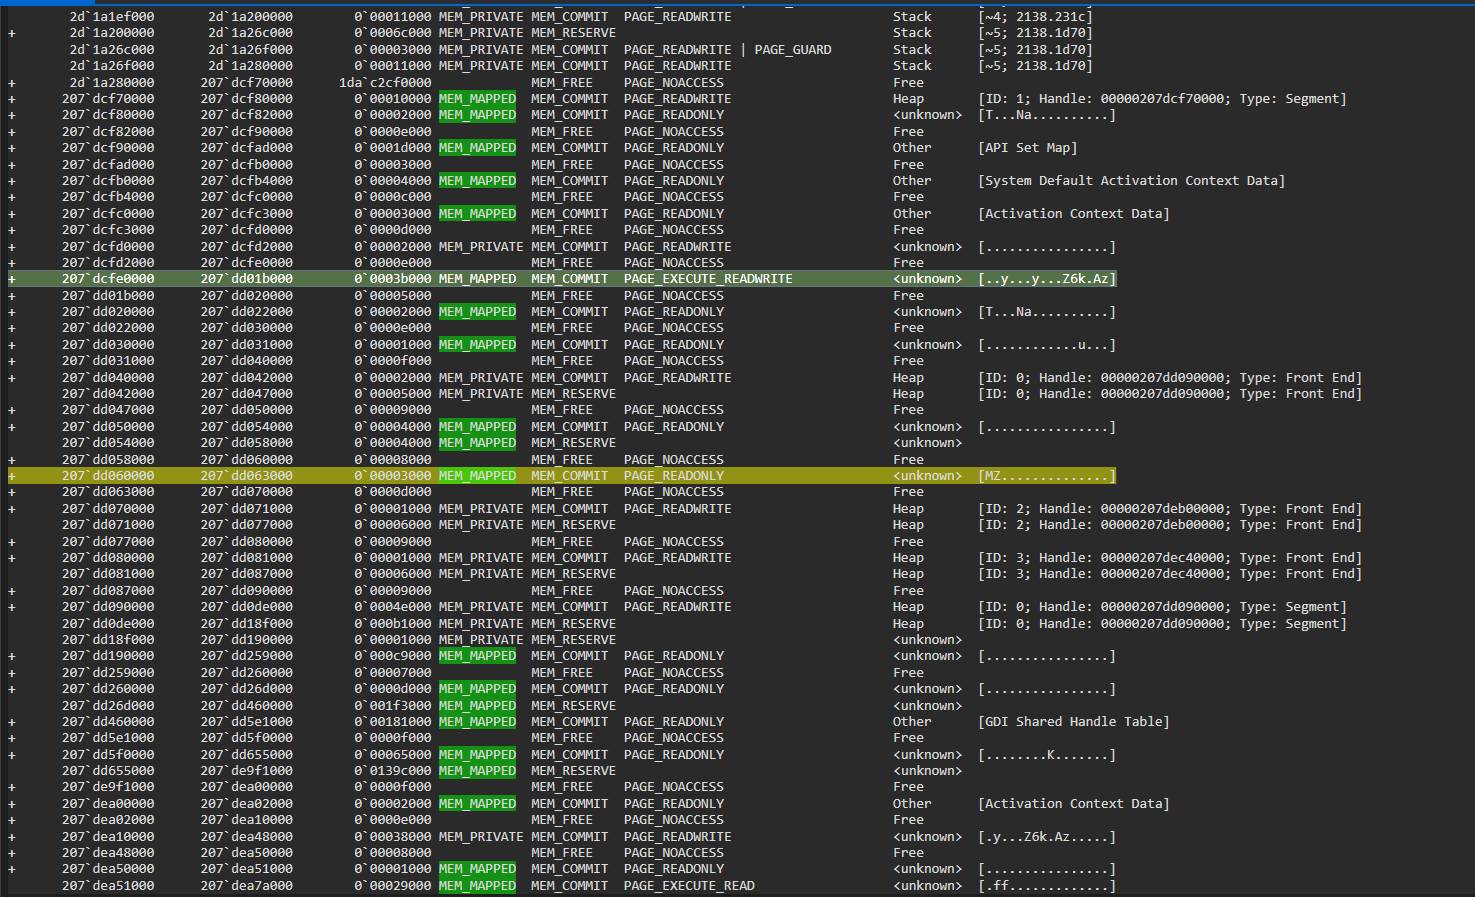This screenshot has width=1475, height=897.
Task: Expand the row with size 0`0004e000
Action: point(12,607)
